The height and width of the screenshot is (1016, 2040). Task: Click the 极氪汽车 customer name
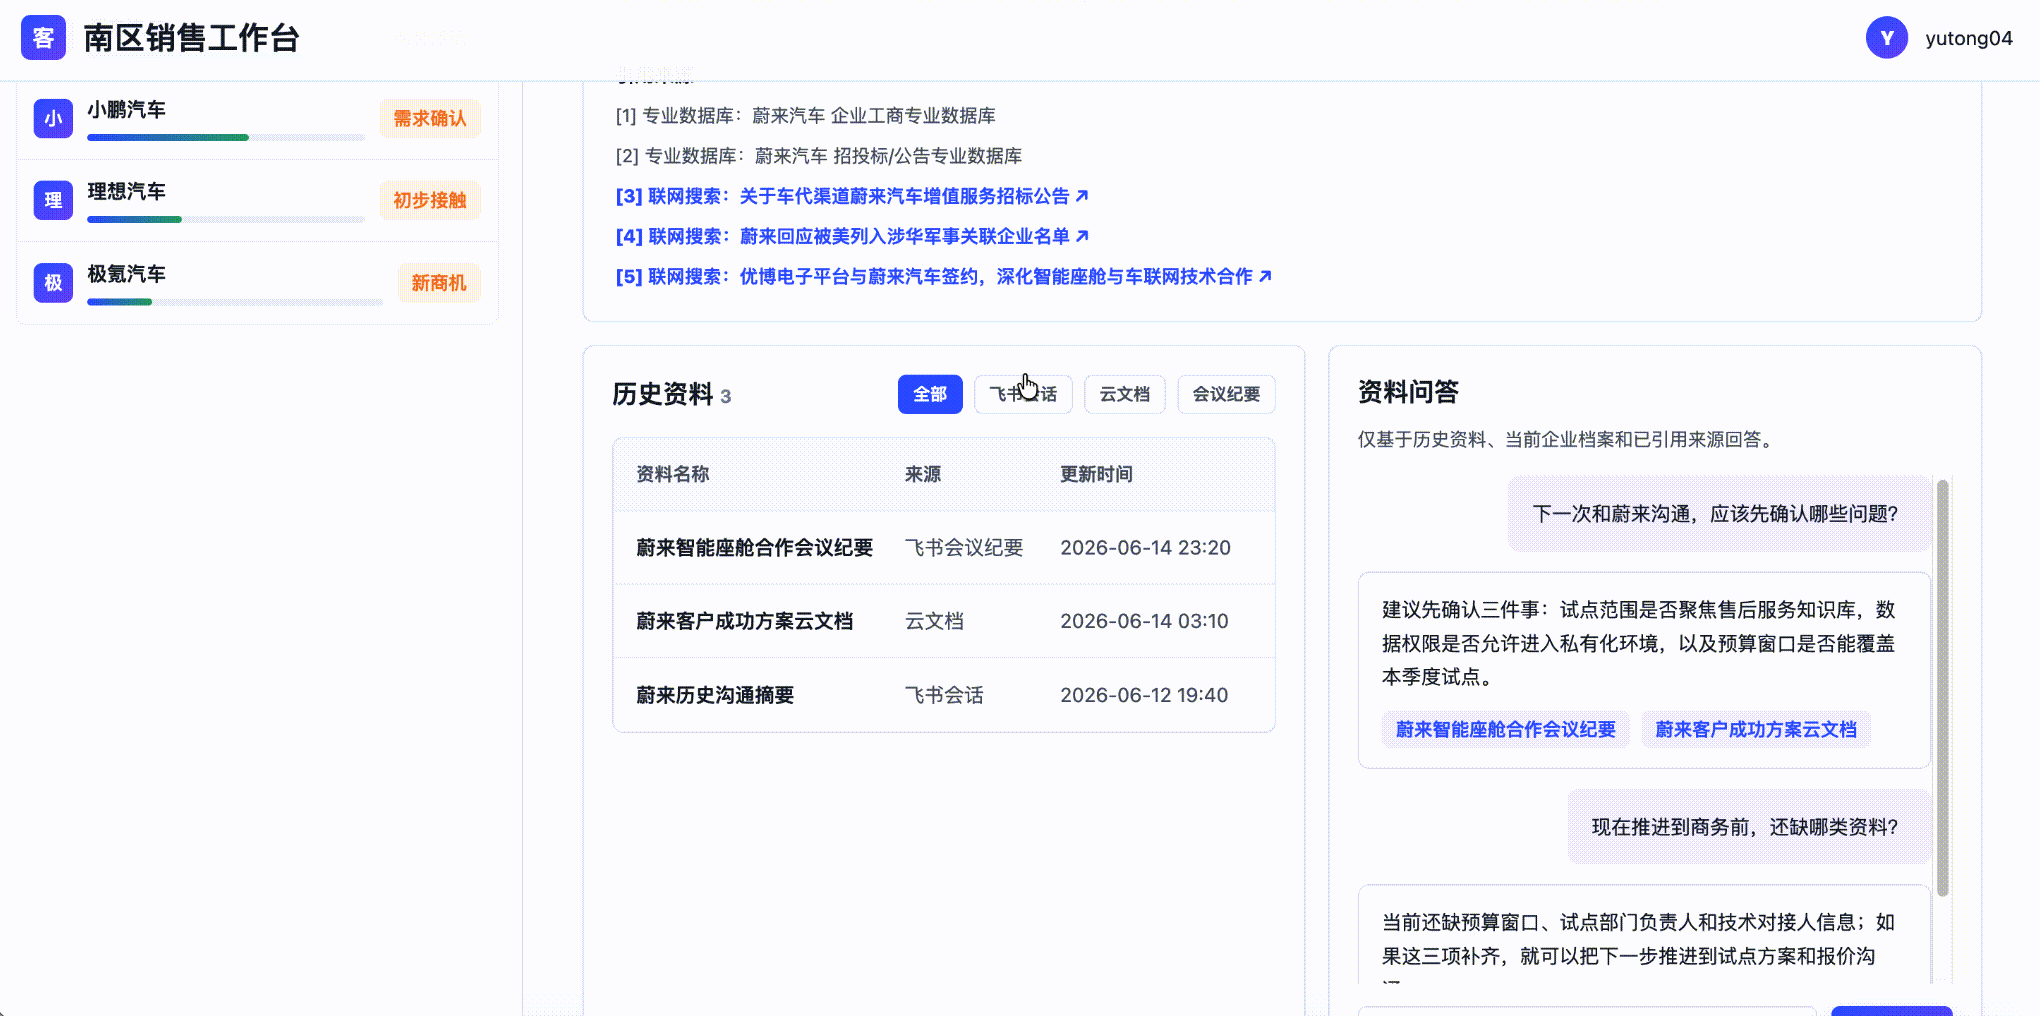(126, 273)
